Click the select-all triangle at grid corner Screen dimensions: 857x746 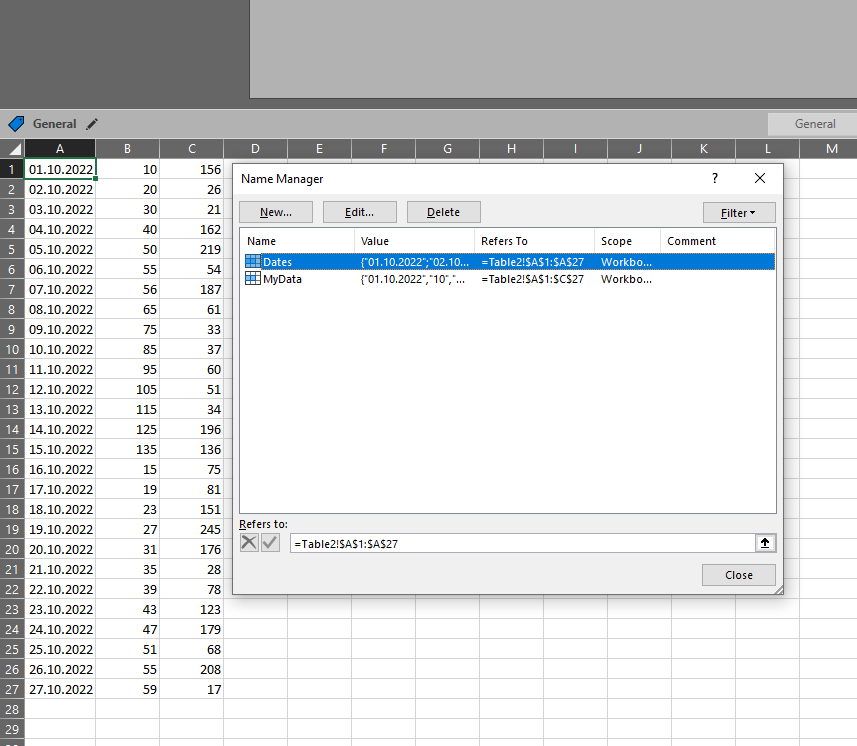tap(12, 149)
